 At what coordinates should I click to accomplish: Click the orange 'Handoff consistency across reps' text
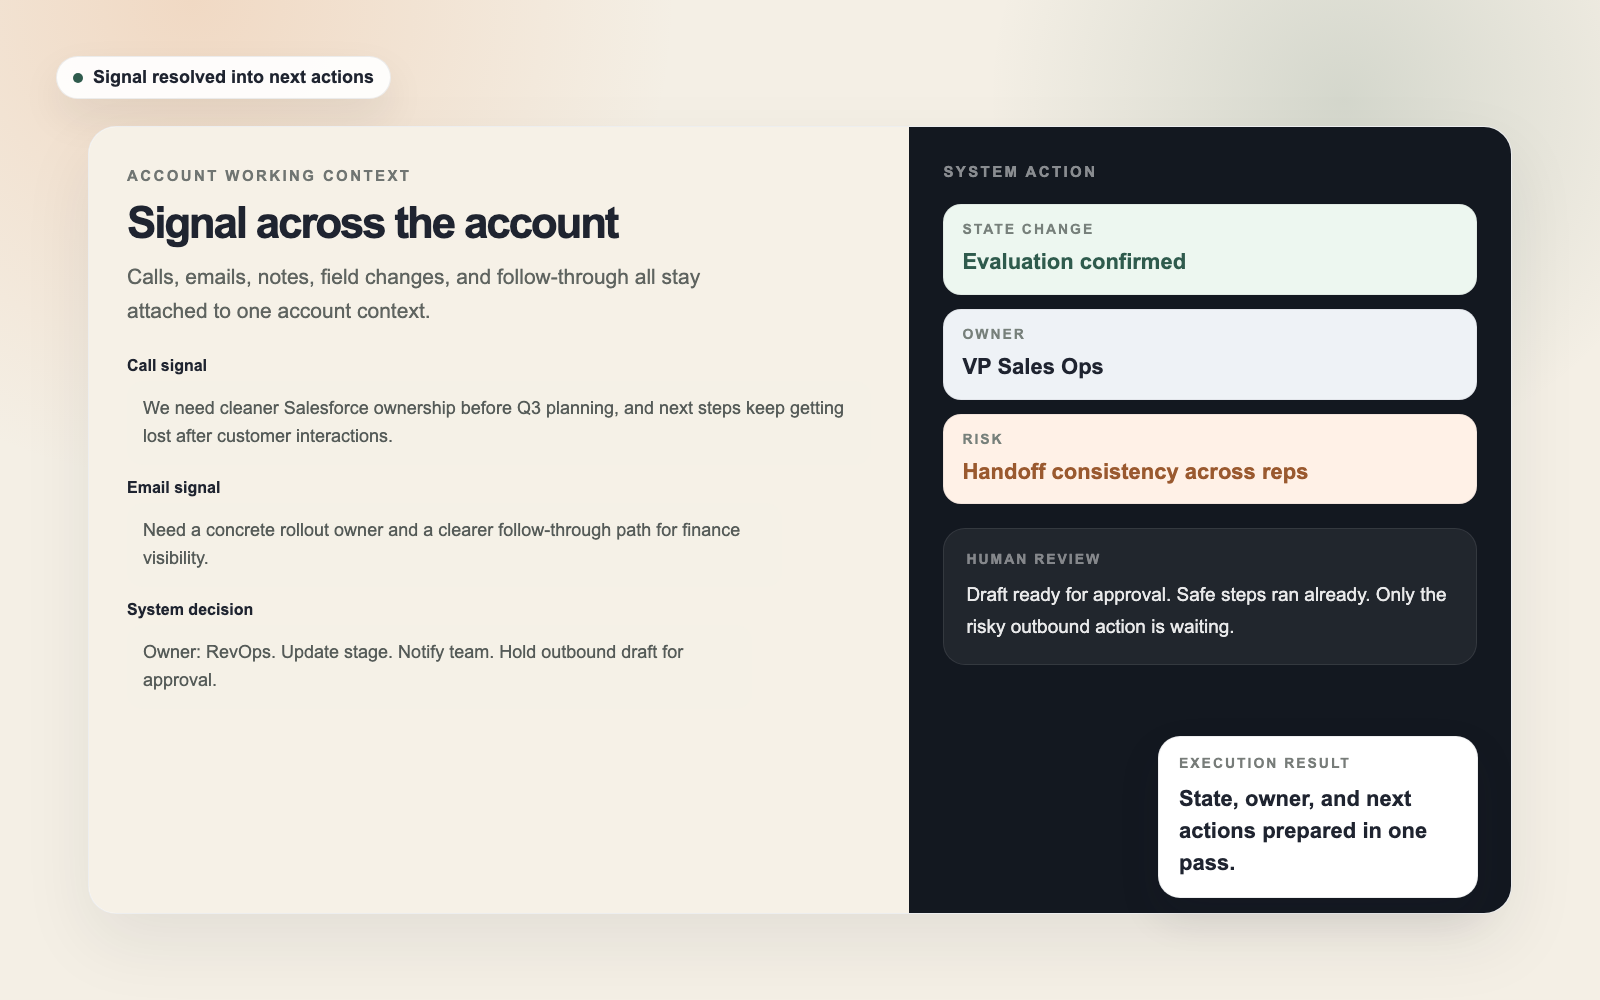(x=1135, y=472)
